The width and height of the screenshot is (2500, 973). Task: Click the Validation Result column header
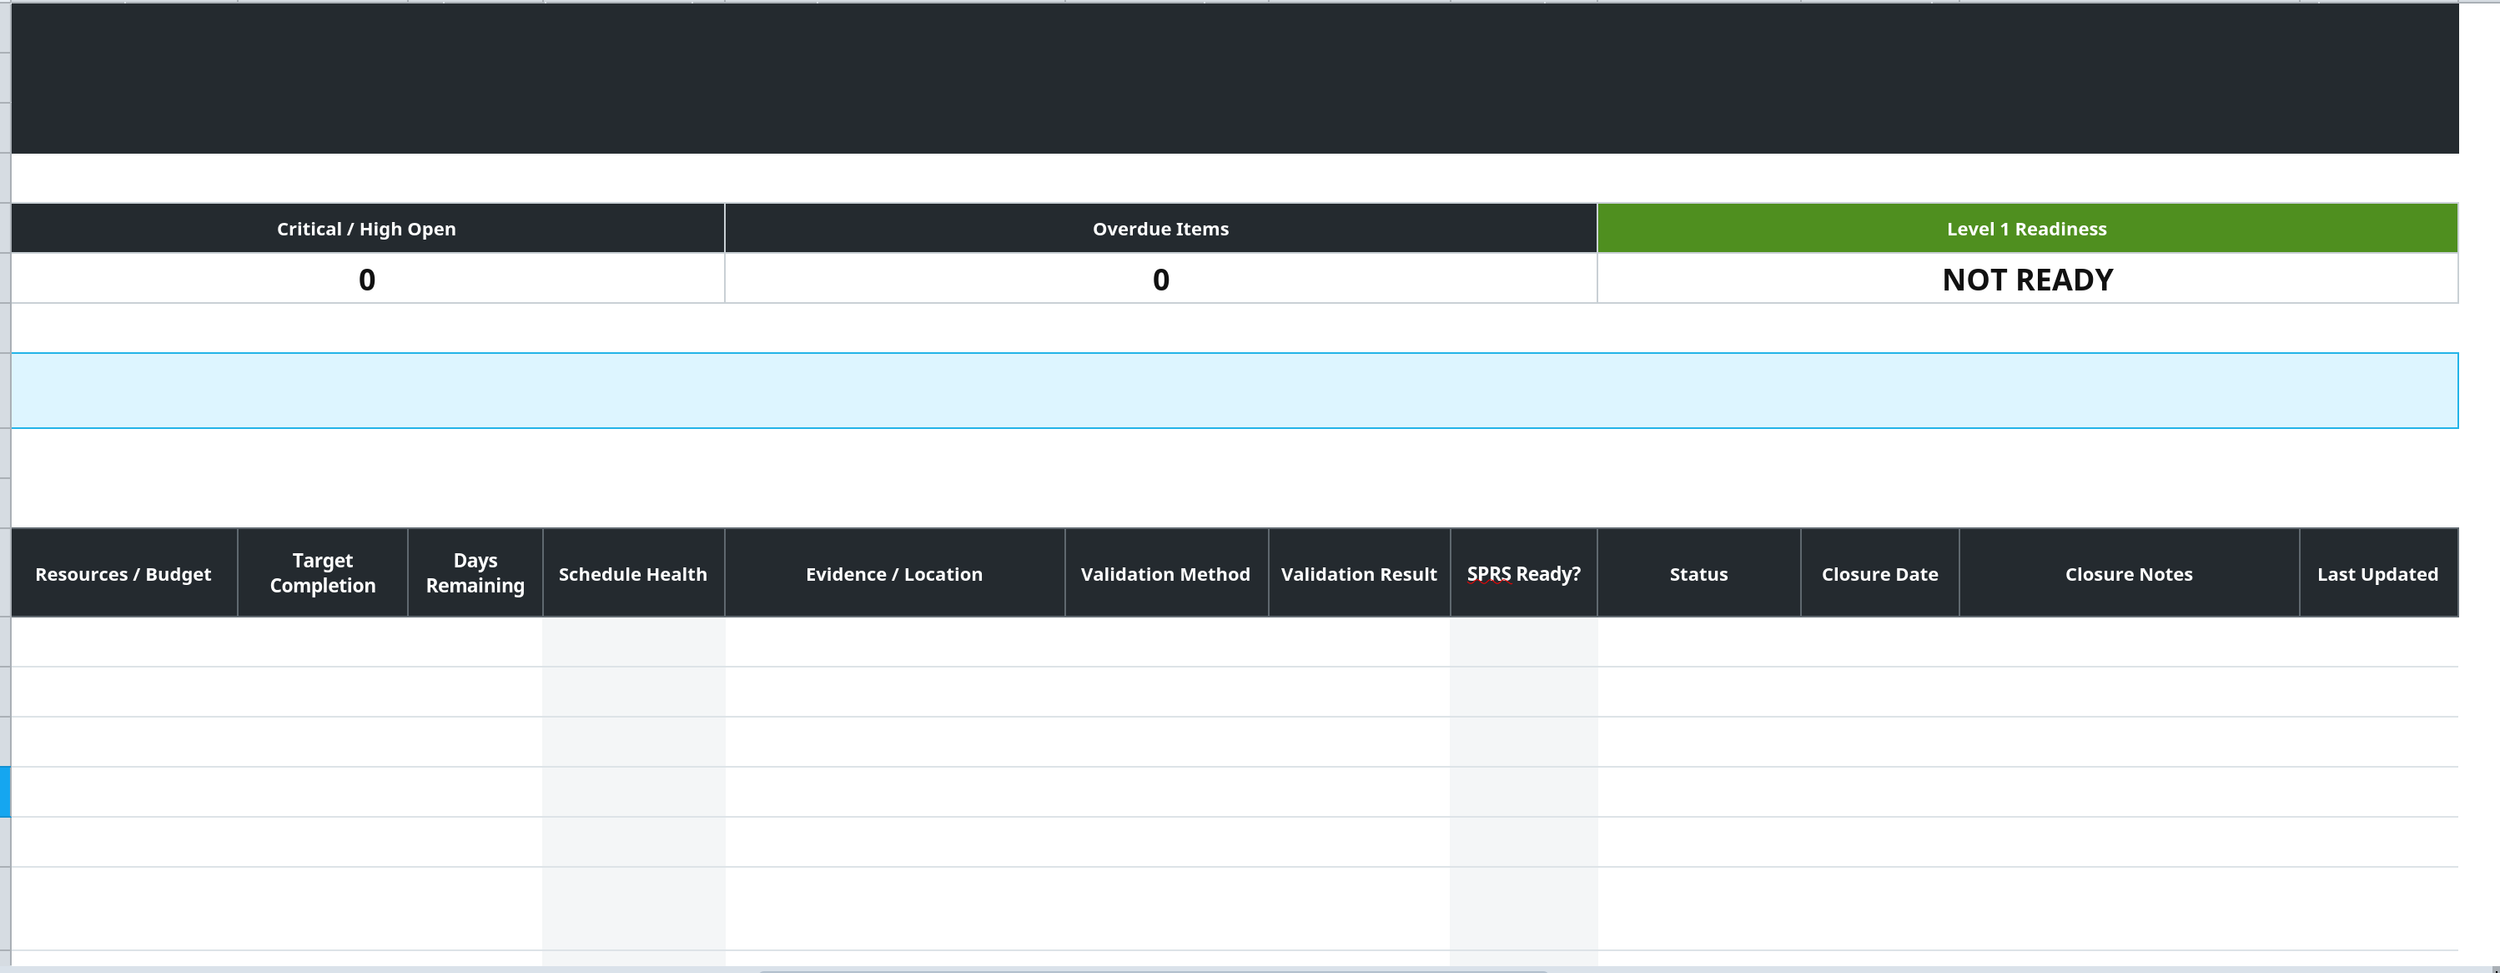pyautogui.click(x=1359, y=573)
